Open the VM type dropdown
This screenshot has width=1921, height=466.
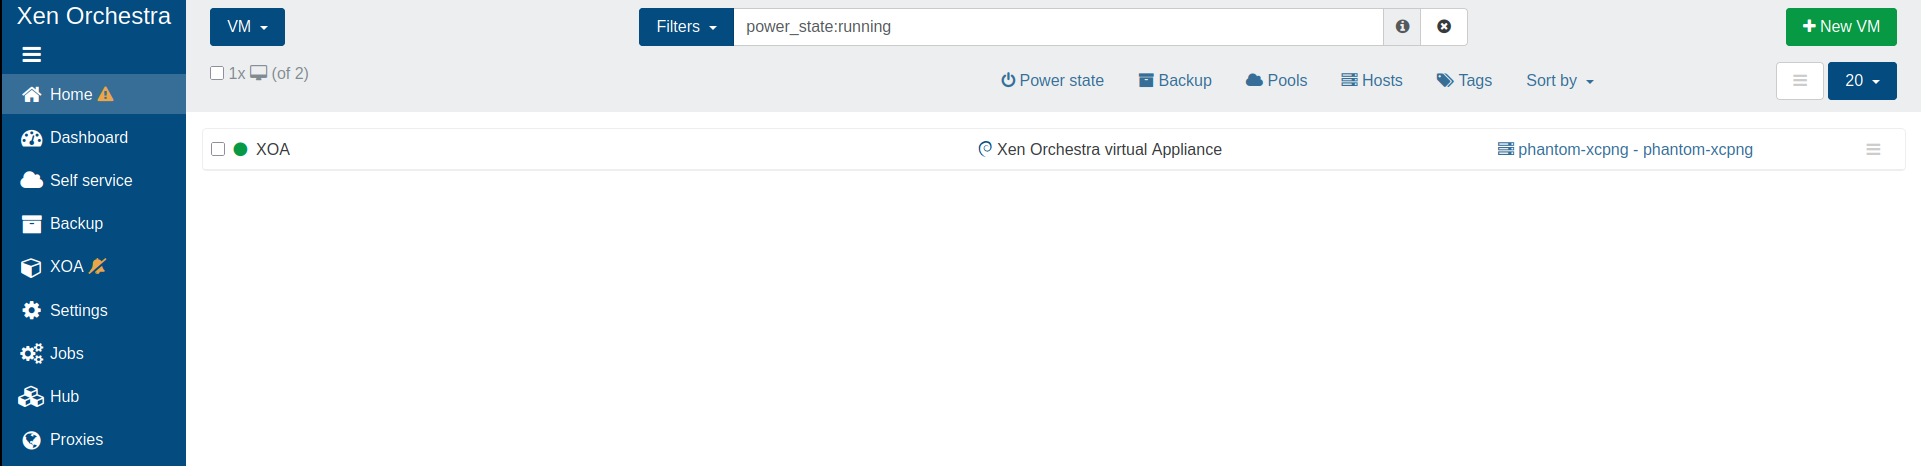coord(247,27)
